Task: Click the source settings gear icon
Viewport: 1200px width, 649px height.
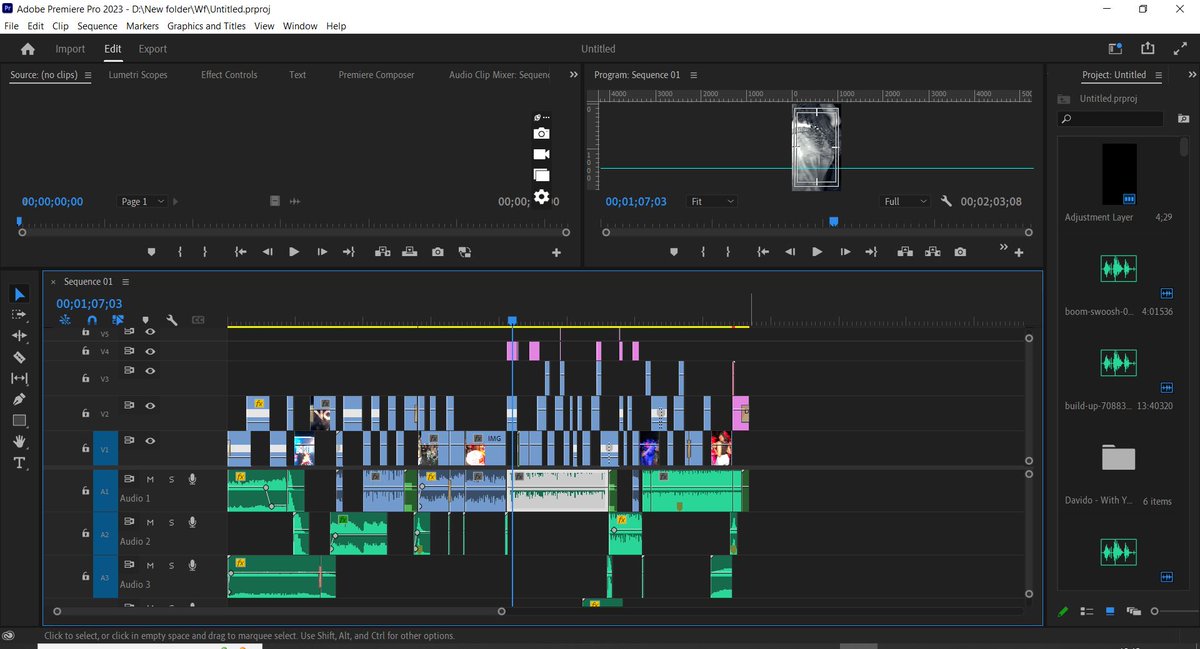Action: [x=541, y=197]
